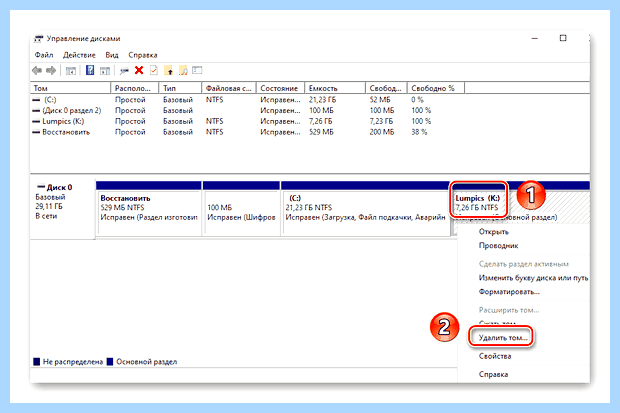Screen dimensions: 620x413
Task: Click the 529 МБ capacity cell in list
Action: coord(321,132)
